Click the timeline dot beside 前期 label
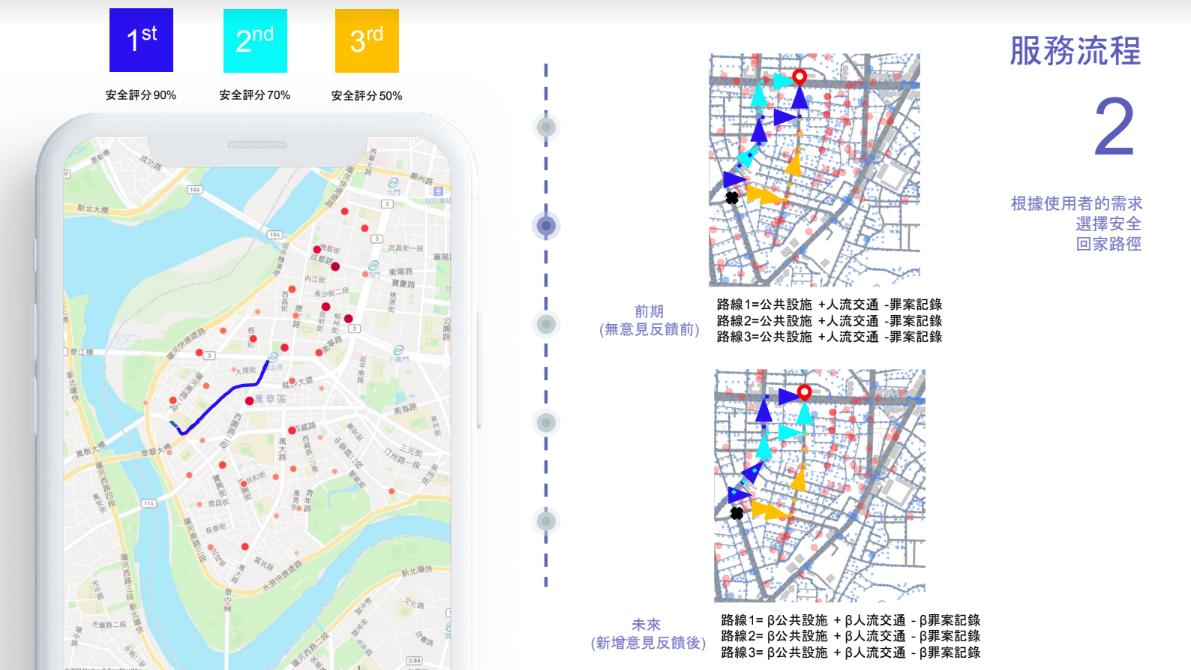 click(546, 324)
